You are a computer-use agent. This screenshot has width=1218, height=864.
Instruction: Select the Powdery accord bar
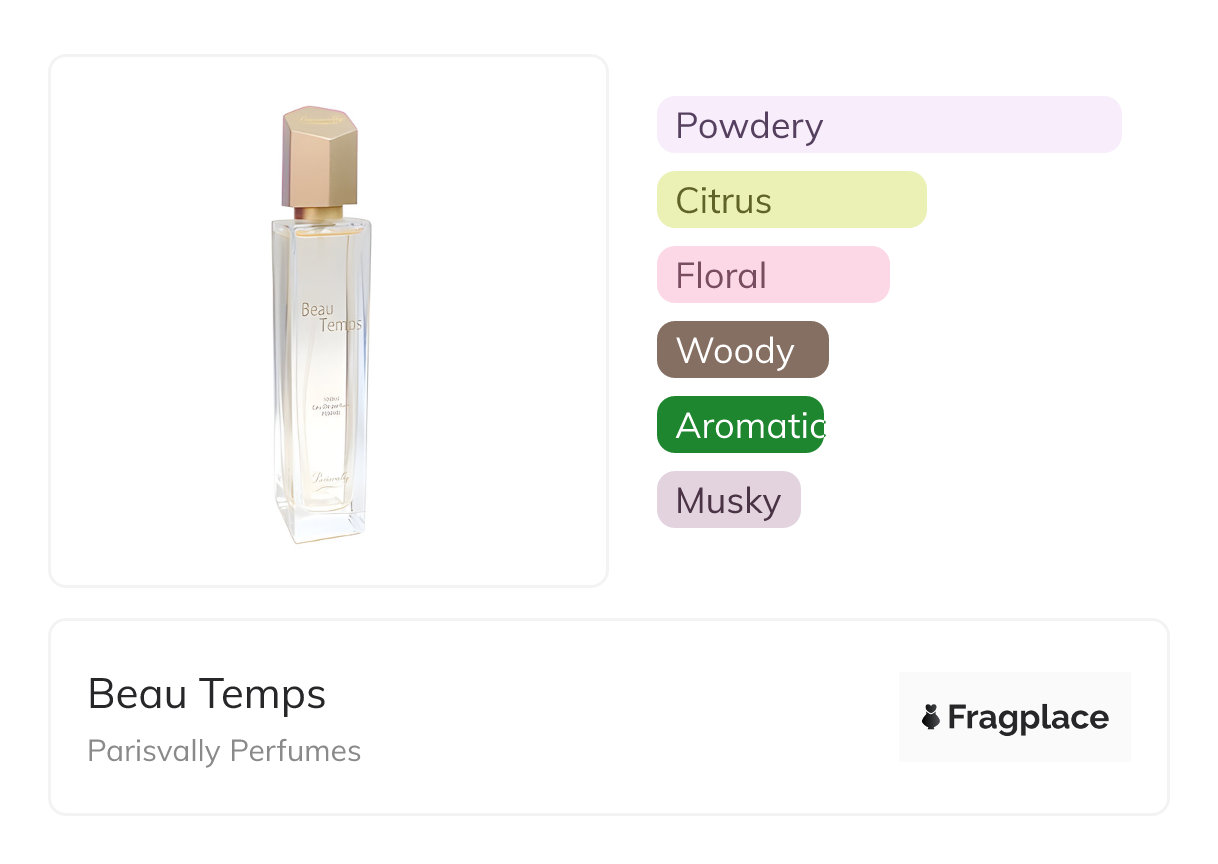click(x=889, y=125)
